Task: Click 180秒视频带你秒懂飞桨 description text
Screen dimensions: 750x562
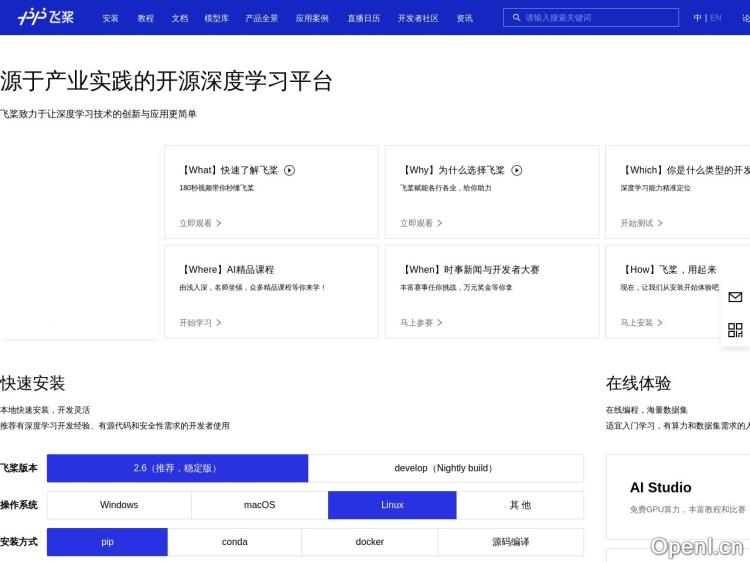Action: tap(217, 188)
